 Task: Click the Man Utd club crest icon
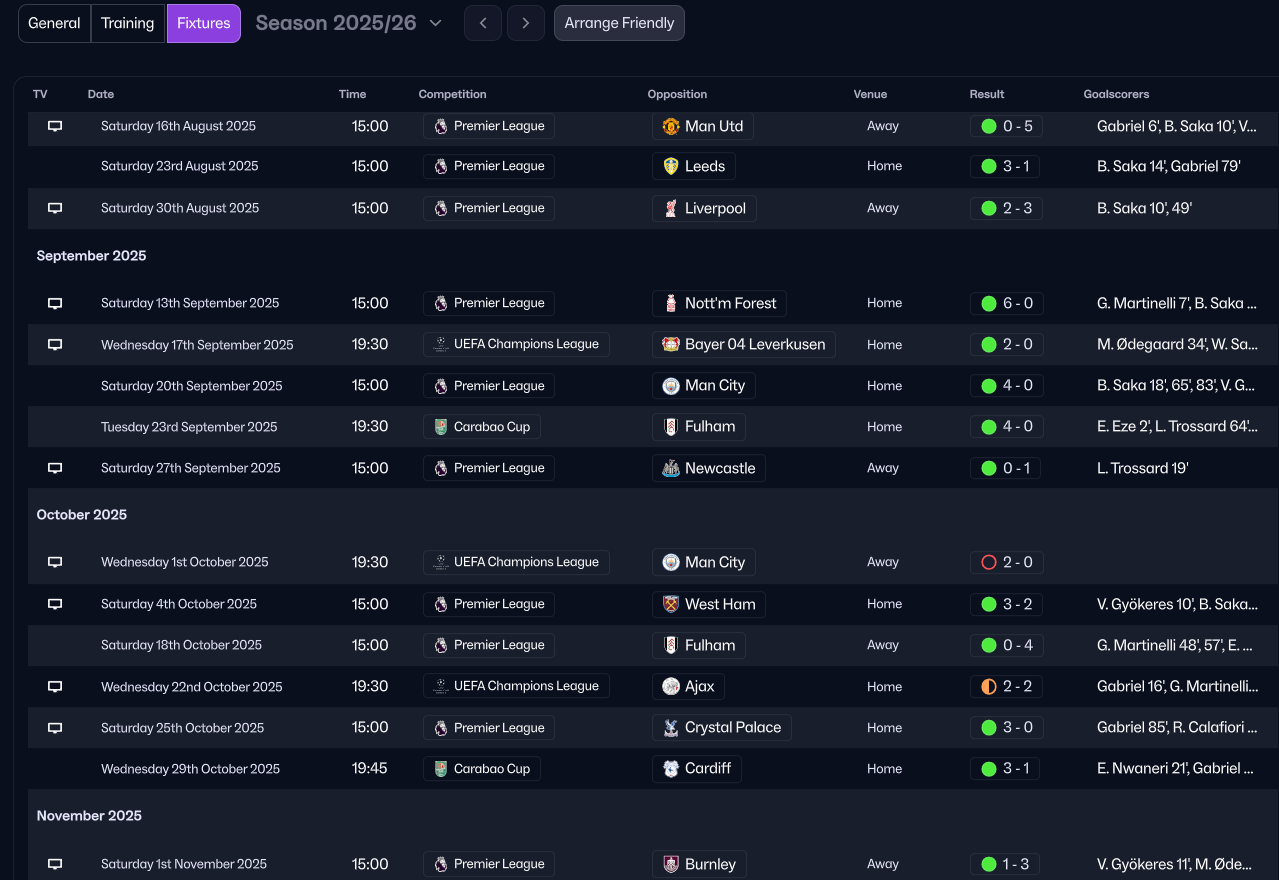671,126
